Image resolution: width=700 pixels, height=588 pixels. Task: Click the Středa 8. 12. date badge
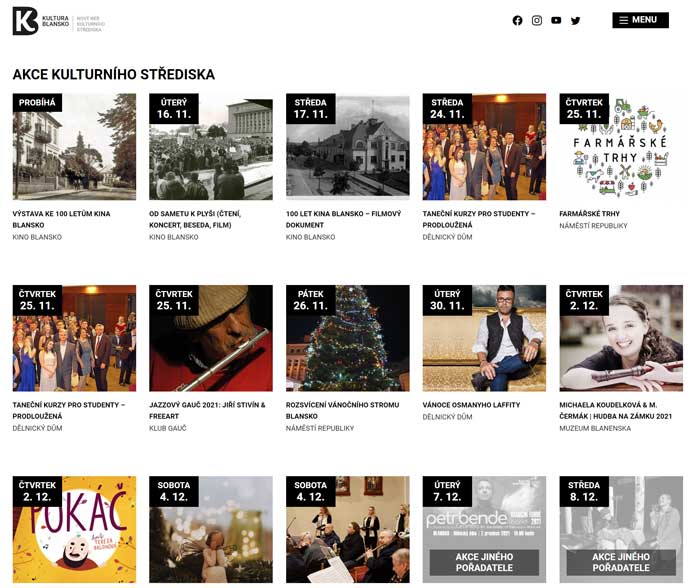[x=584, y=491]
